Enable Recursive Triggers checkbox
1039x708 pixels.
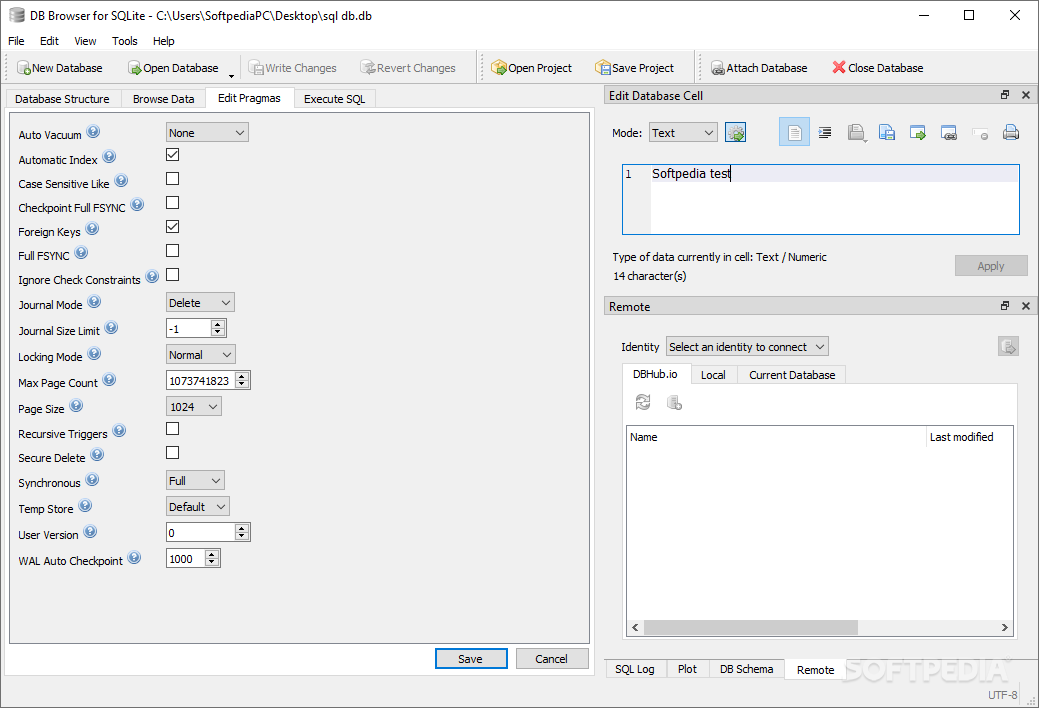172,428
